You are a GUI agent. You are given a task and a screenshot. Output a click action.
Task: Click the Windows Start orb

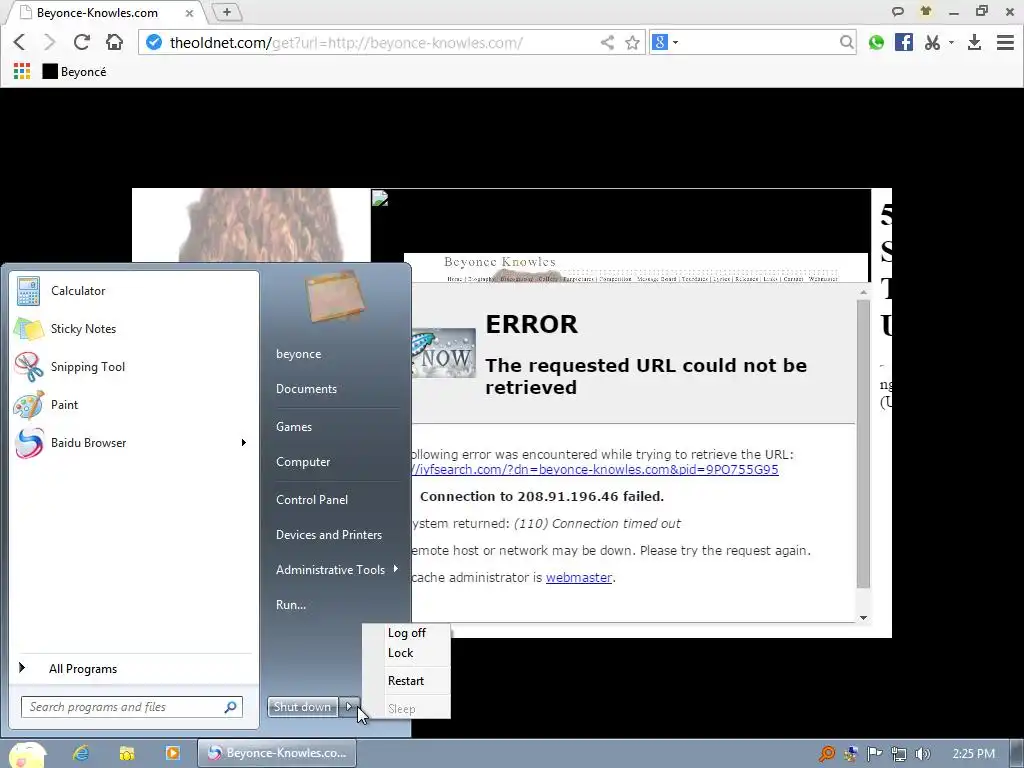pyautogui.click(x=27, y=754)
